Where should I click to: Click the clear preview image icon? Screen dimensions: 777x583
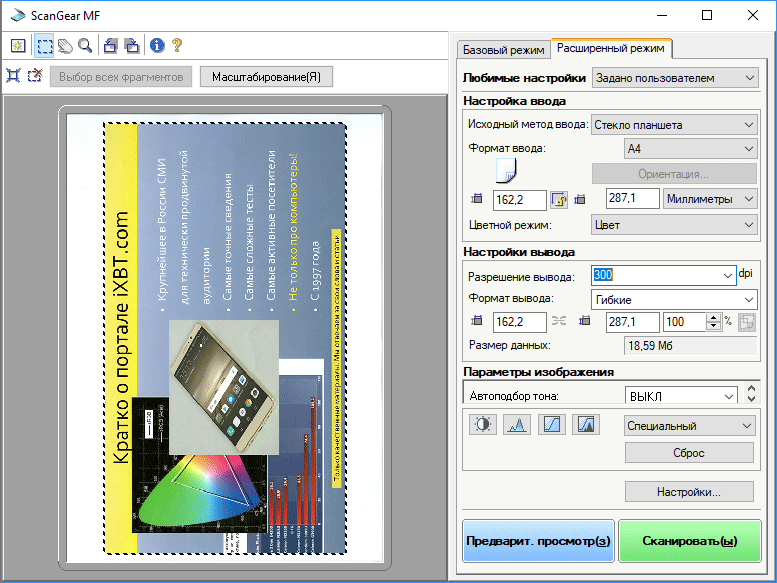click(x=18, y=45)
